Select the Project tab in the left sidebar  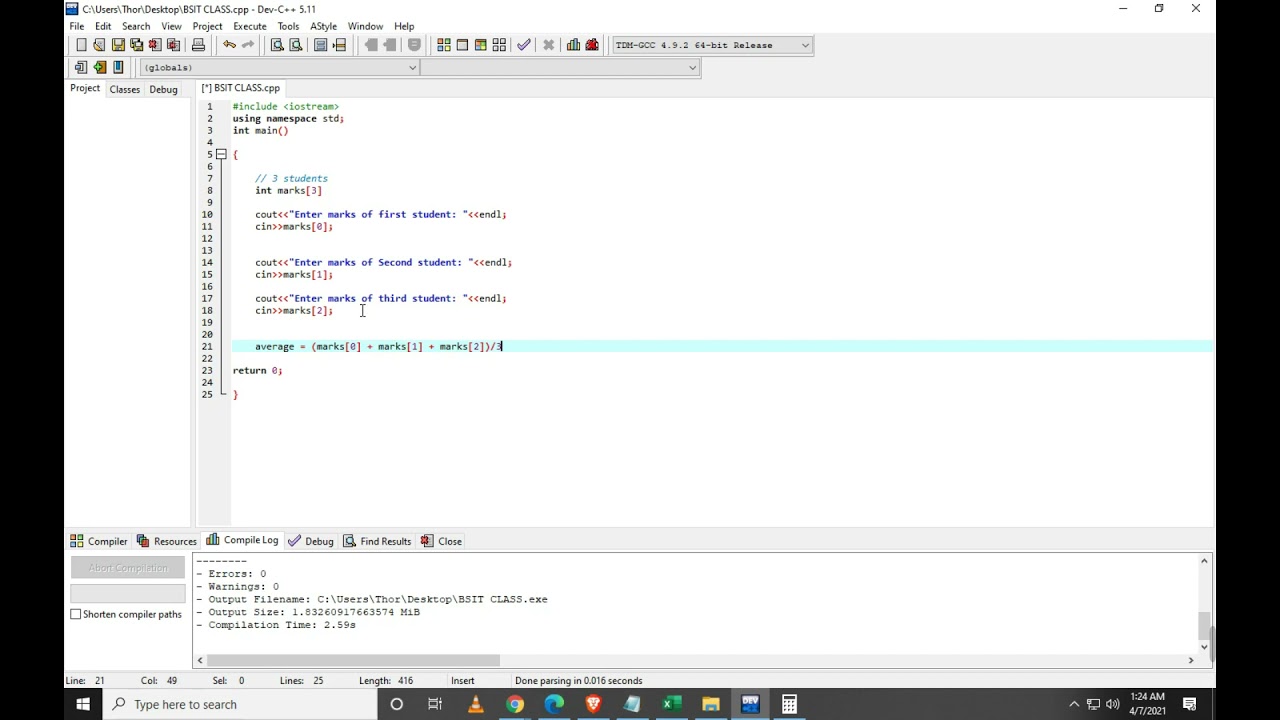click(x=85, y=88)
